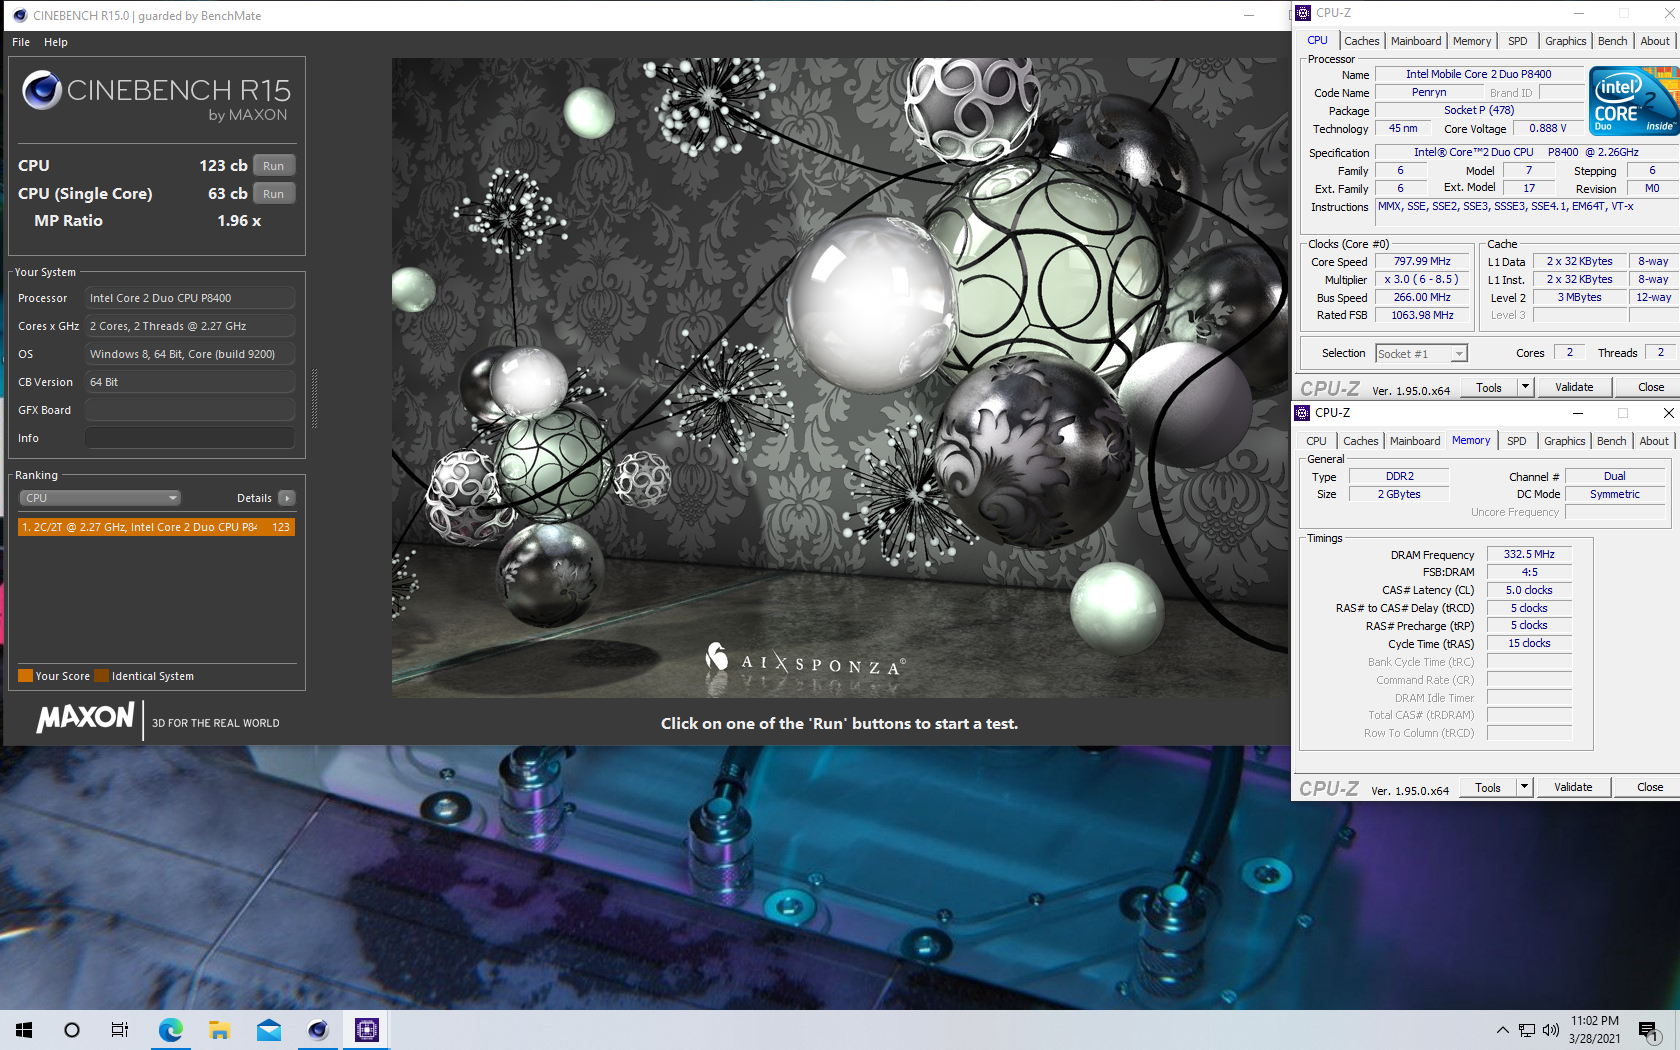Open the volume tray icon
The width and height of the screenshot is (1680, 1050).
pos(1551,1030)
